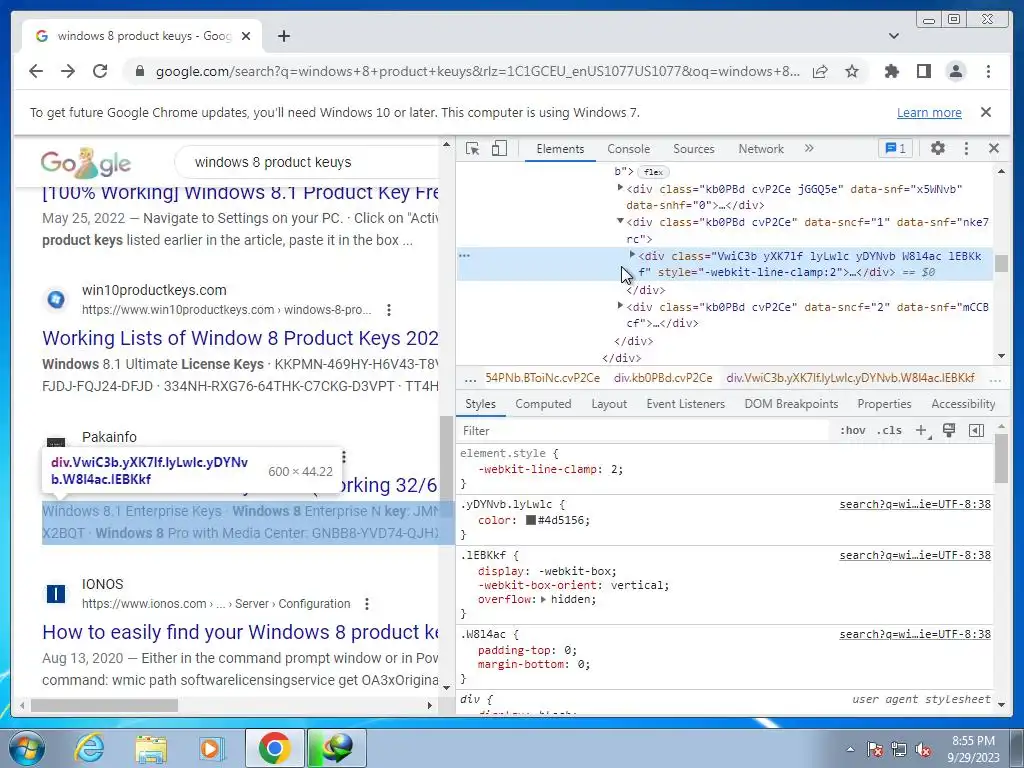This screenshot has width=1024, height=768.
Task: Expand the selected VwiC3b div node
Action: click(x=632, y=255)
